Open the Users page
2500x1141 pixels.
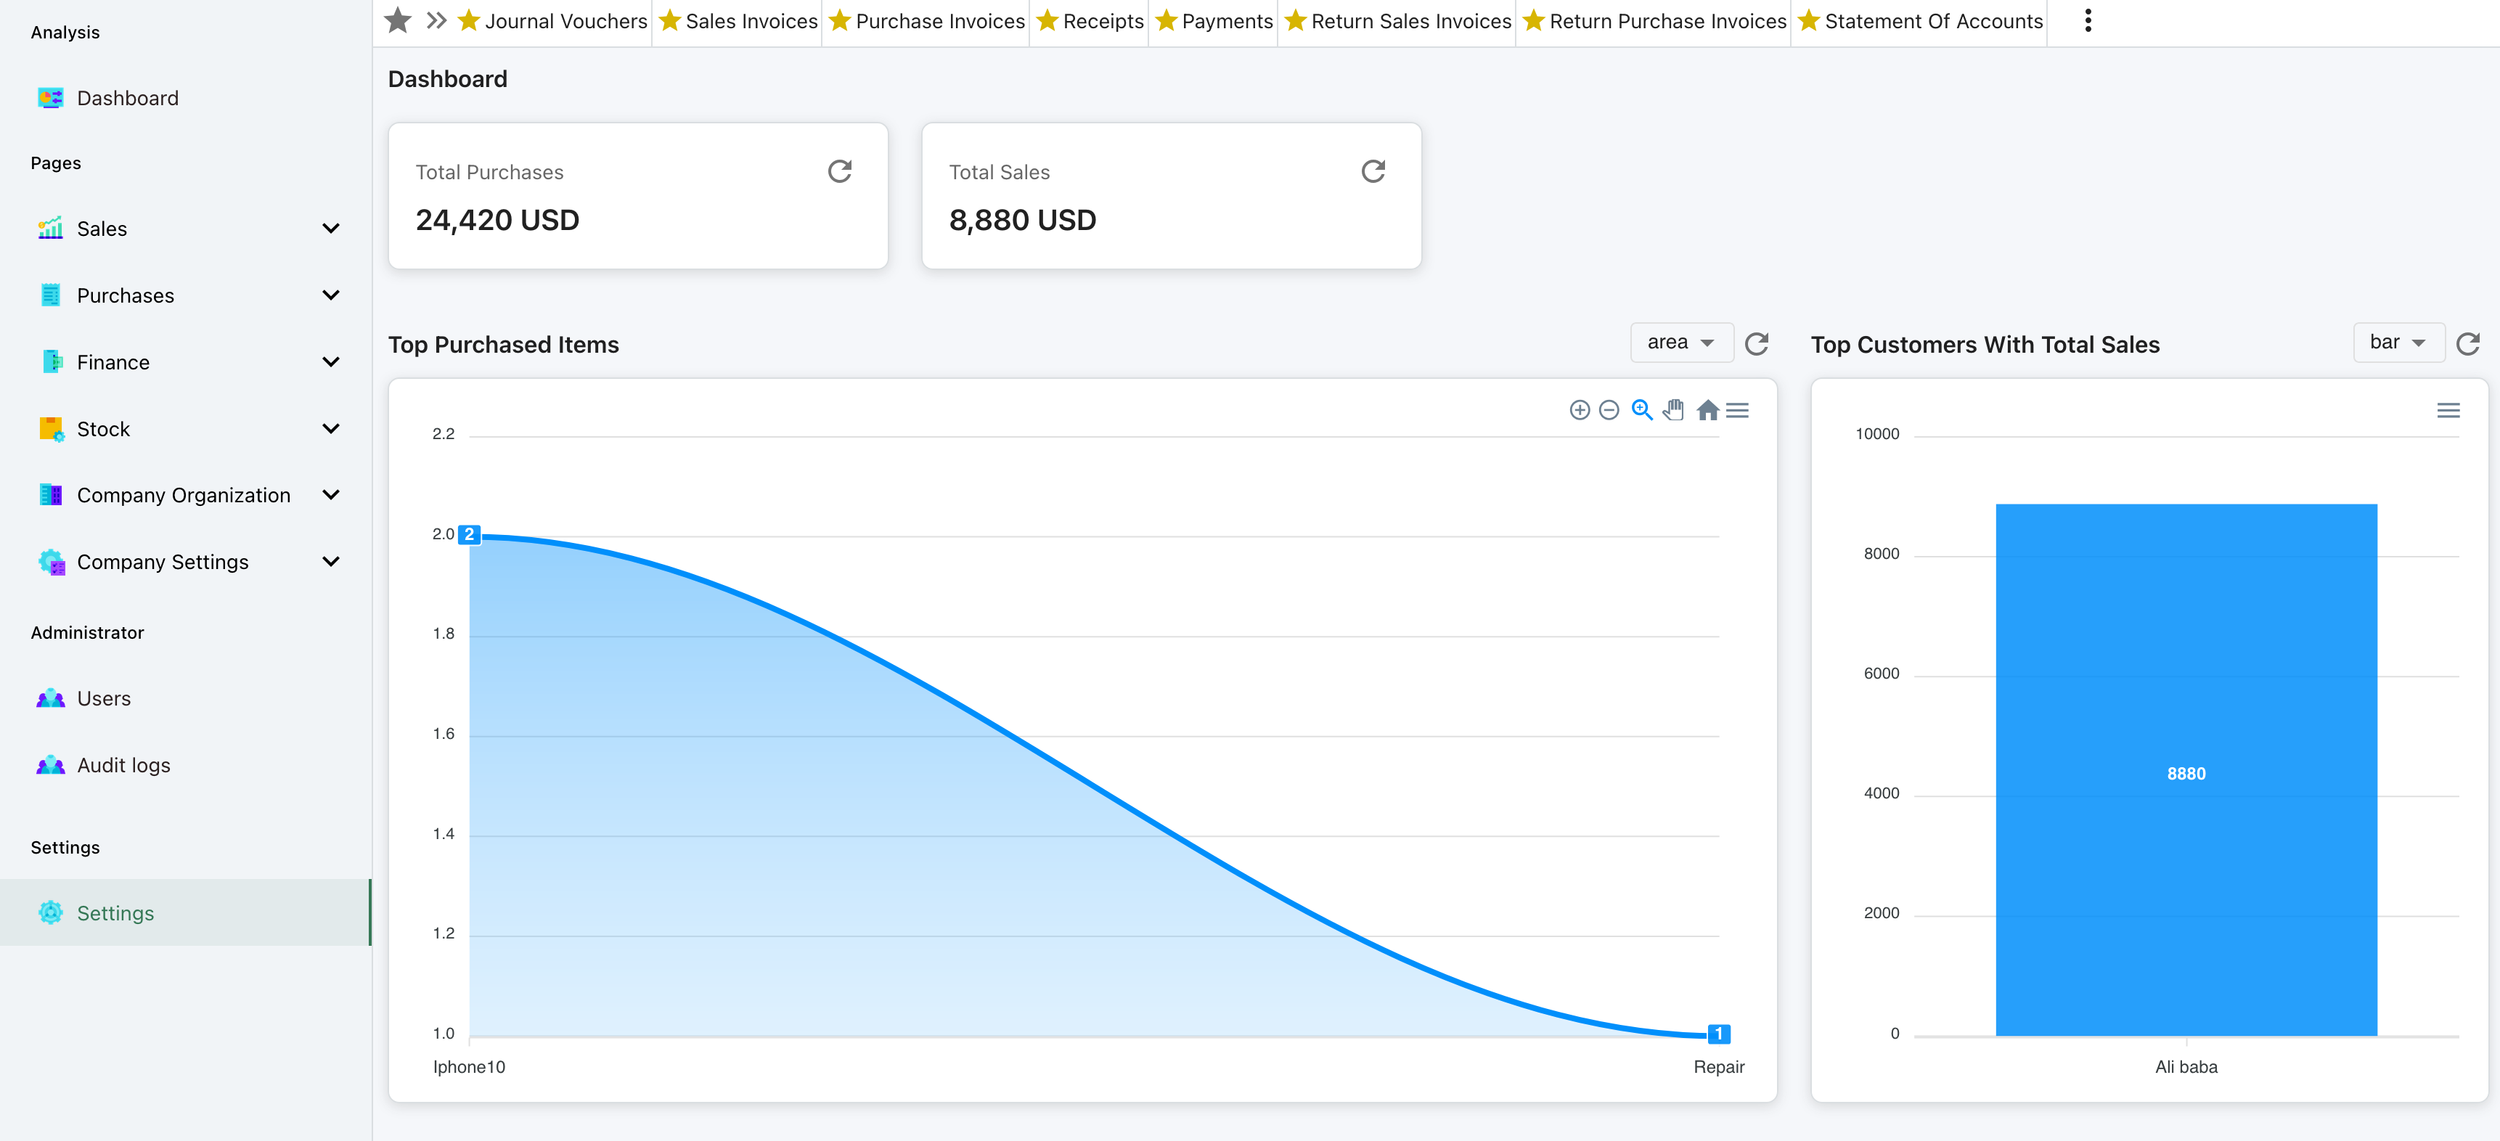pos(103,698)
